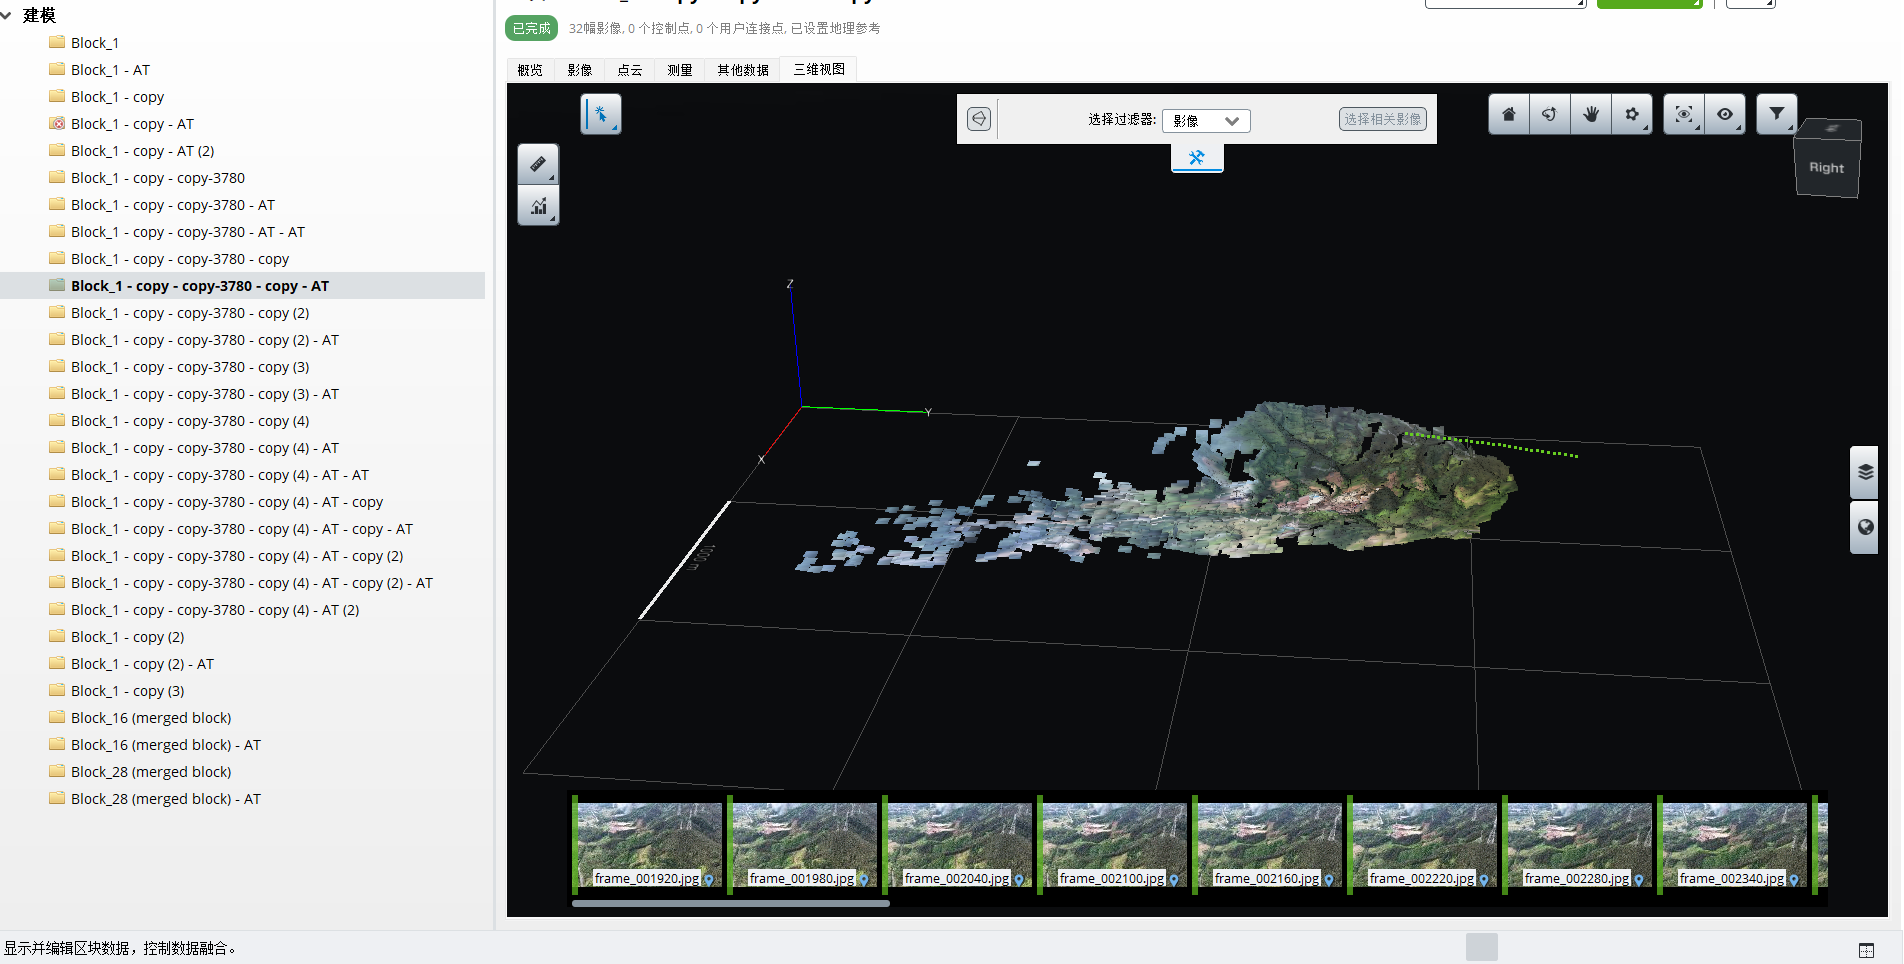Collapse the 建模 tree section

click(x=7, y=15)
